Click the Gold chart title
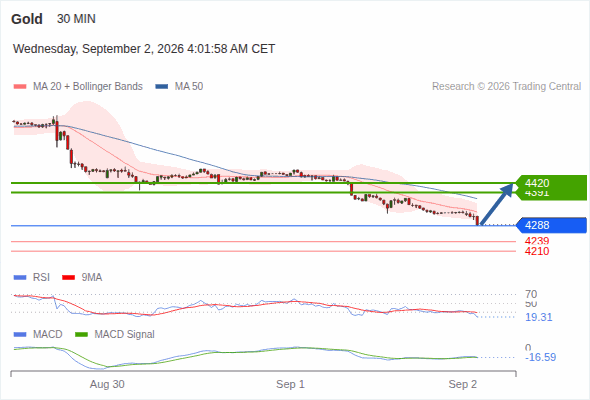Viewport: 590px width, 400px height. coord(27,19)
